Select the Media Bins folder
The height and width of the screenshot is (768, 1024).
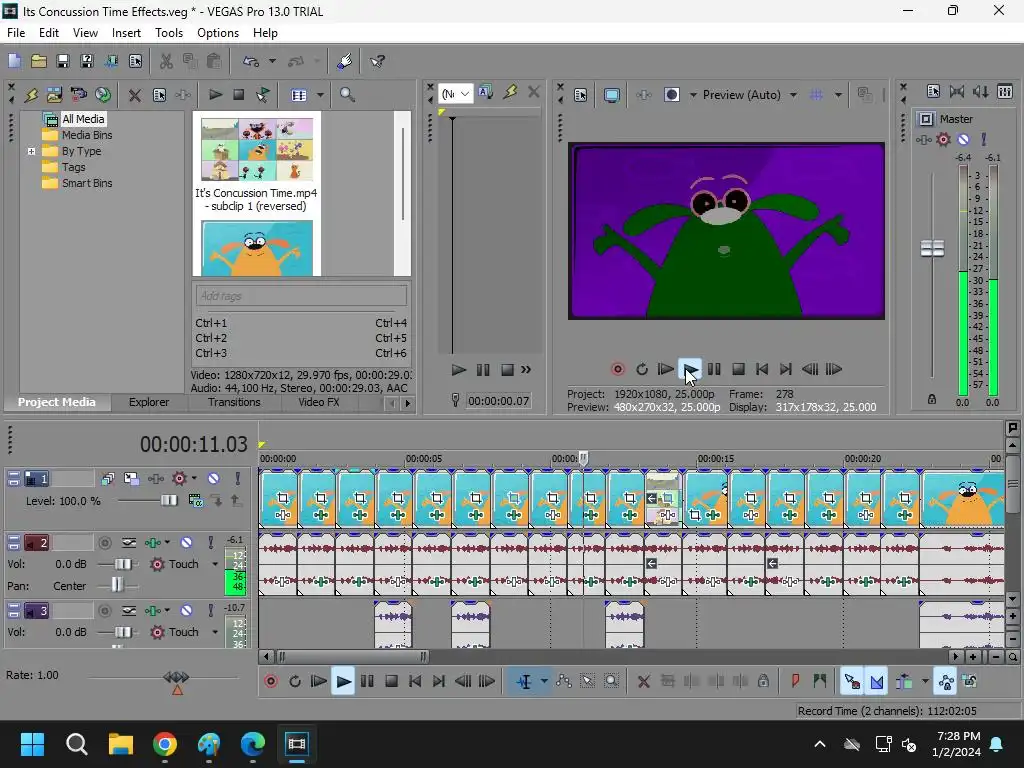tap(87, 135)
